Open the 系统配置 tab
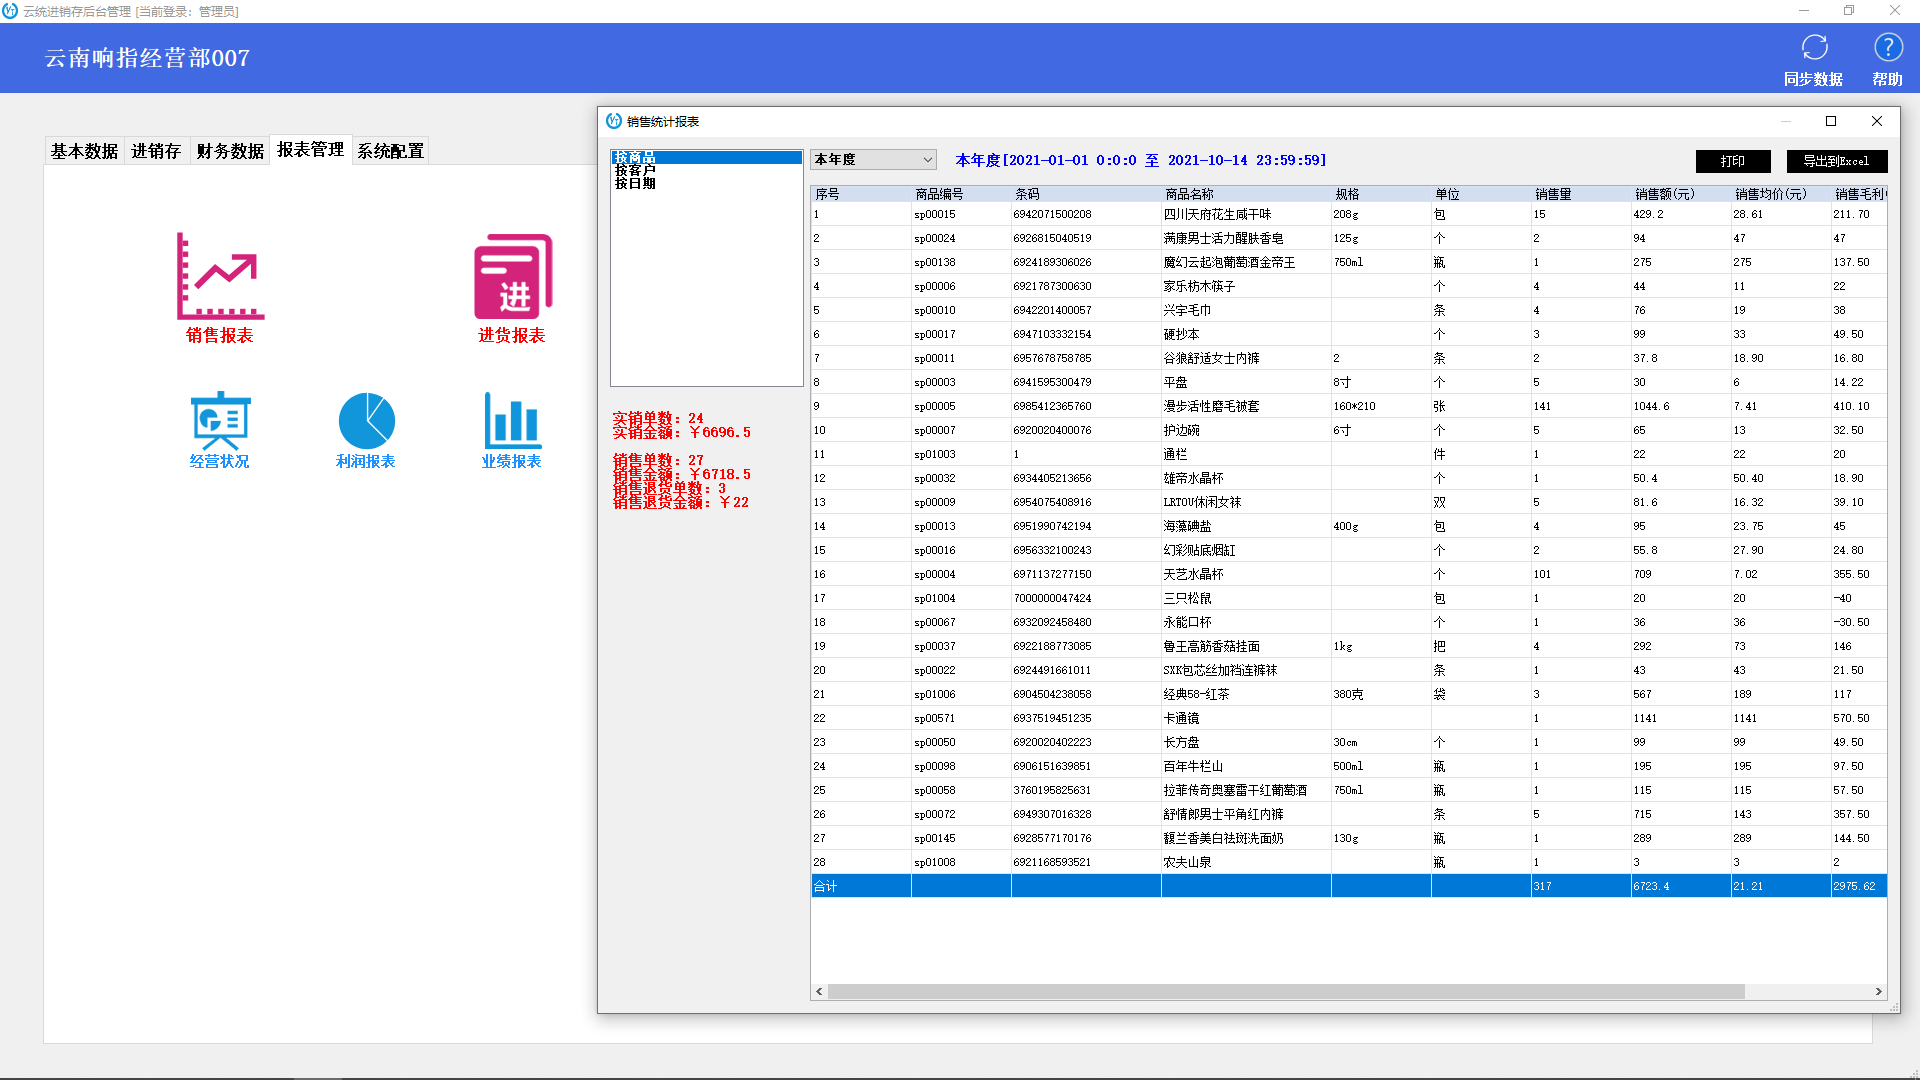The image size is (1920, 1080). pos(391,151)
